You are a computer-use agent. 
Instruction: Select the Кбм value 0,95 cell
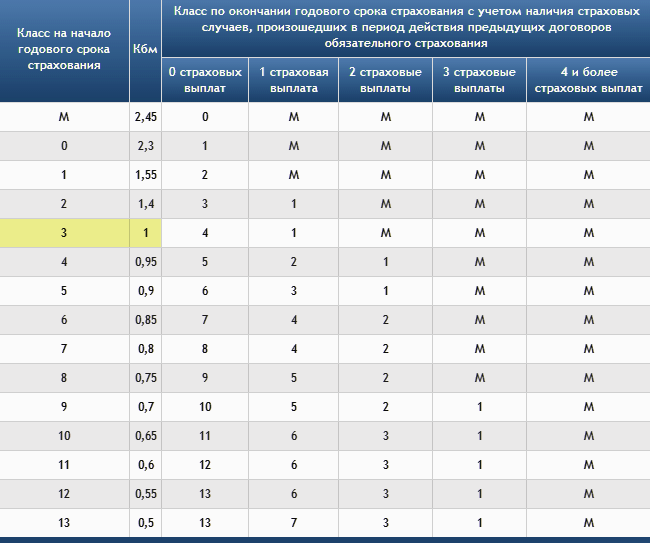(145, 262)
